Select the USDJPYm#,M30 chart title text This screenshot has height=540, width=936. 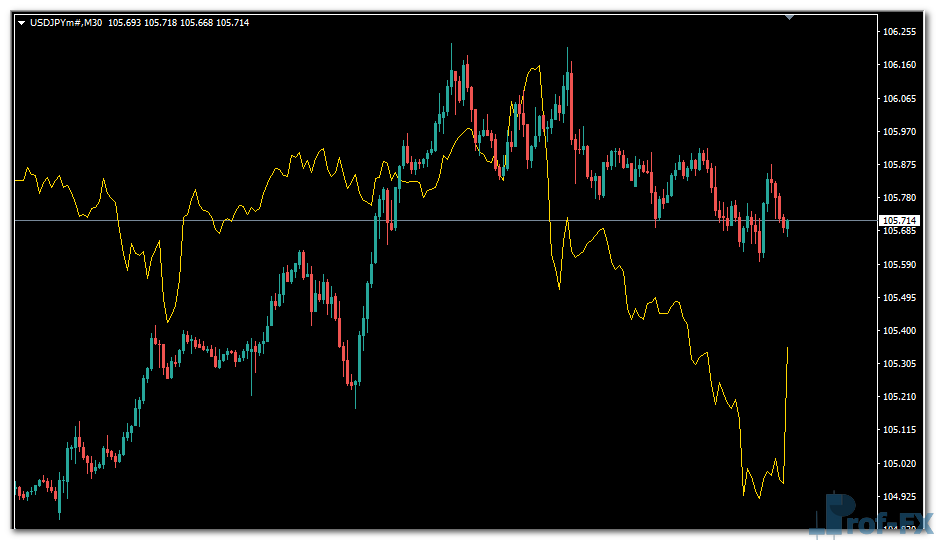pos(68,22)
